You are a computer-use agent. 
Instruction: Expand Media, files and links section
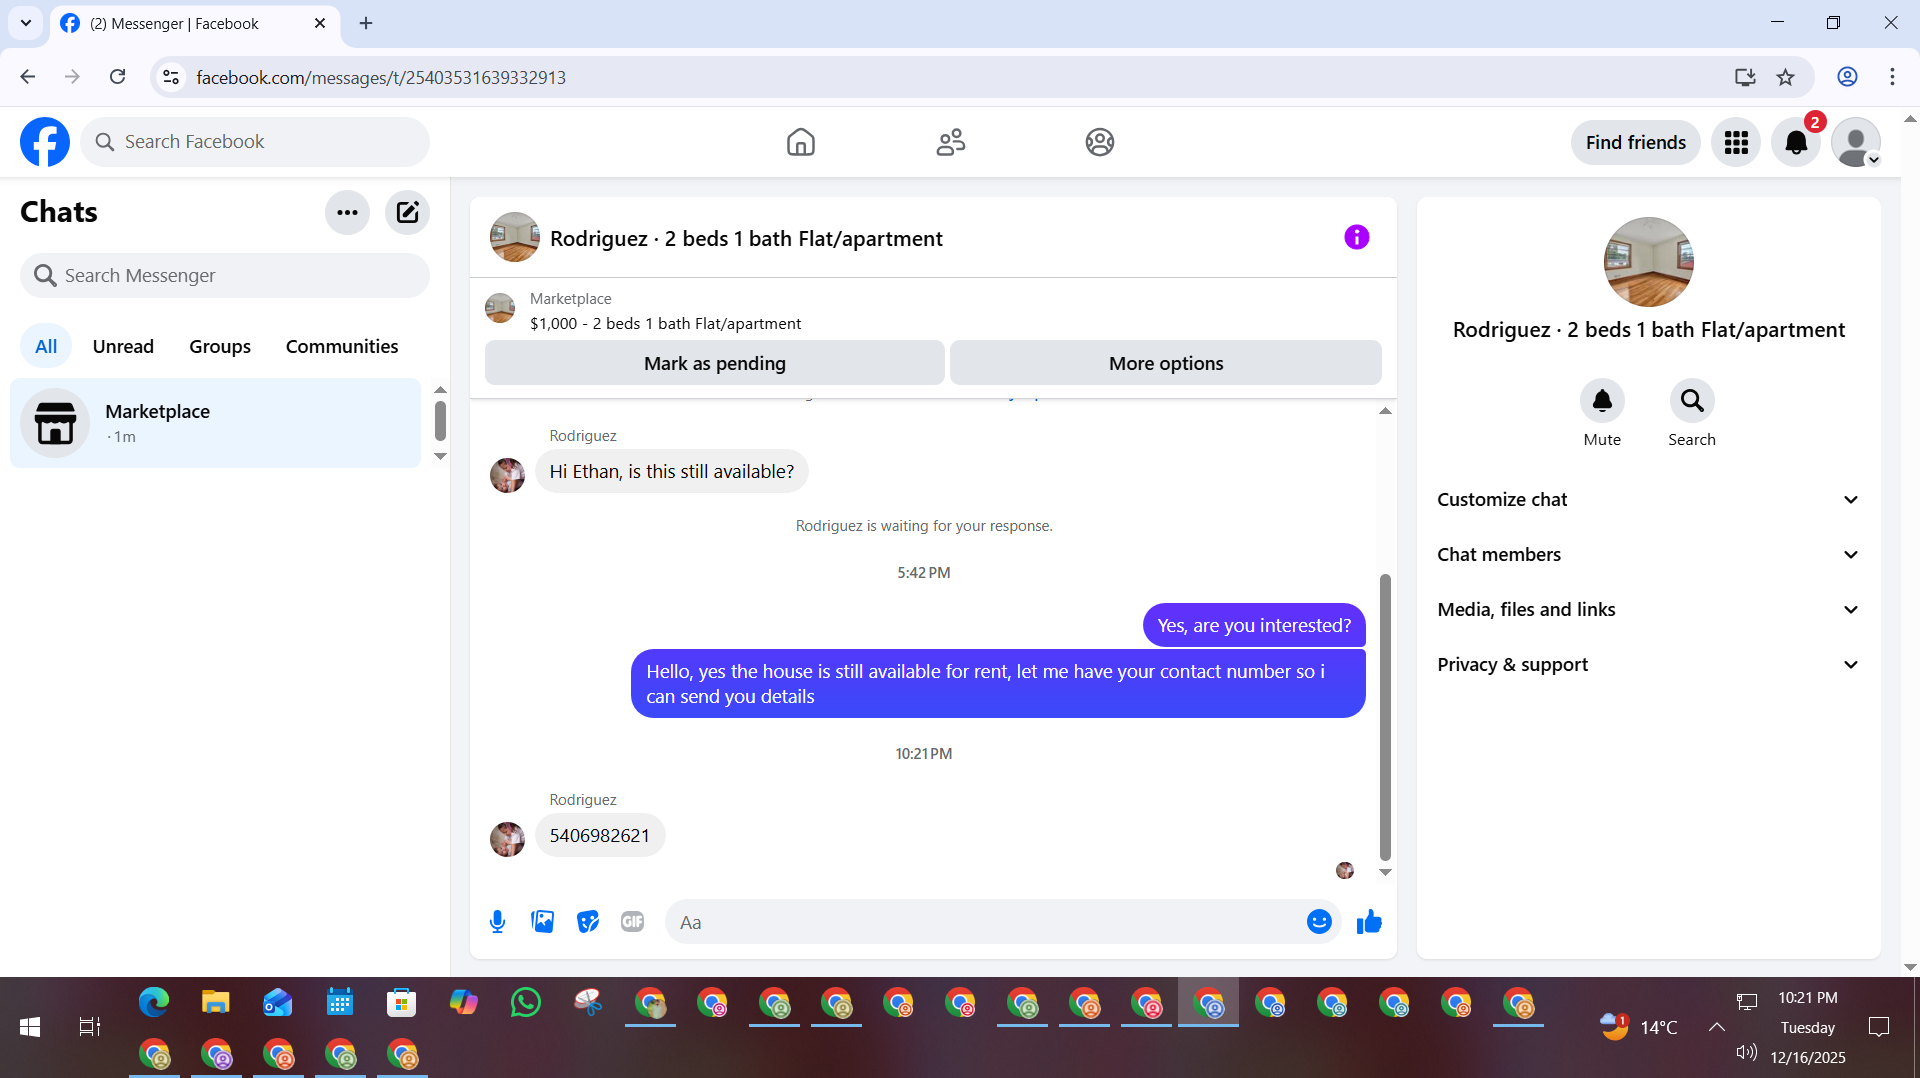click(1648, 610)
